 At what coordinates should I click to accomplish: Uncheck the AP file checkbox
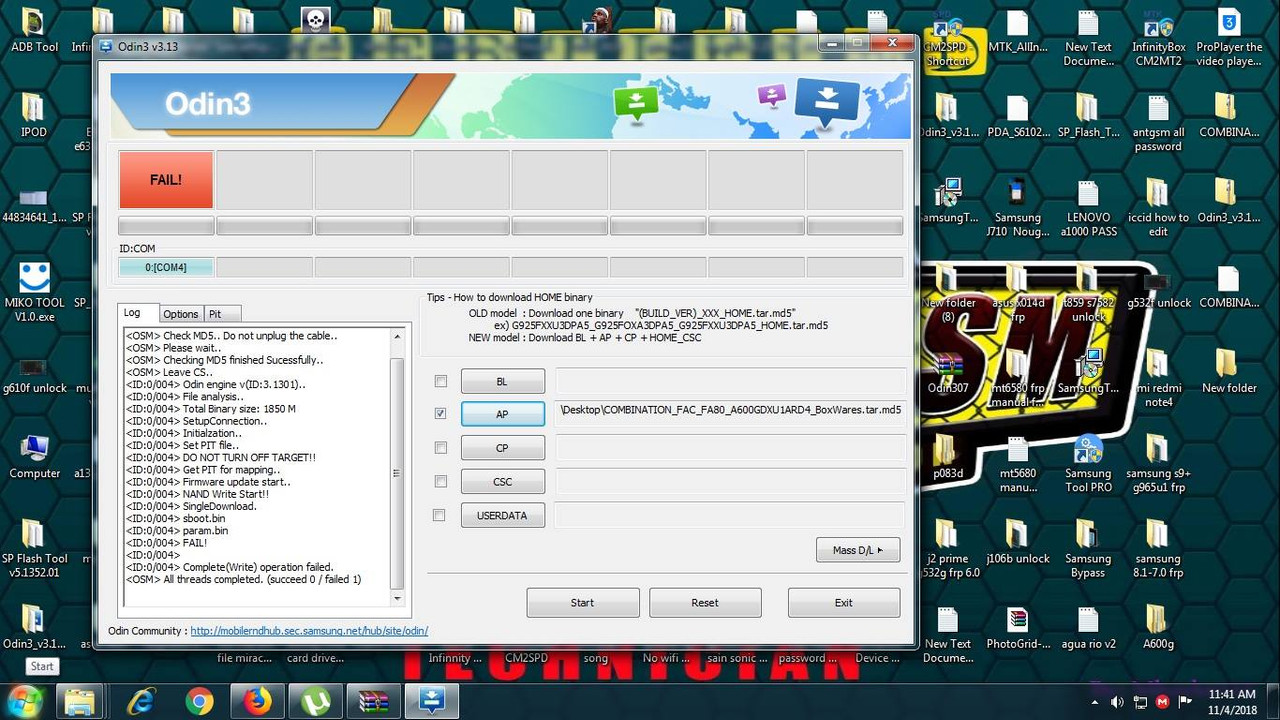440,413
